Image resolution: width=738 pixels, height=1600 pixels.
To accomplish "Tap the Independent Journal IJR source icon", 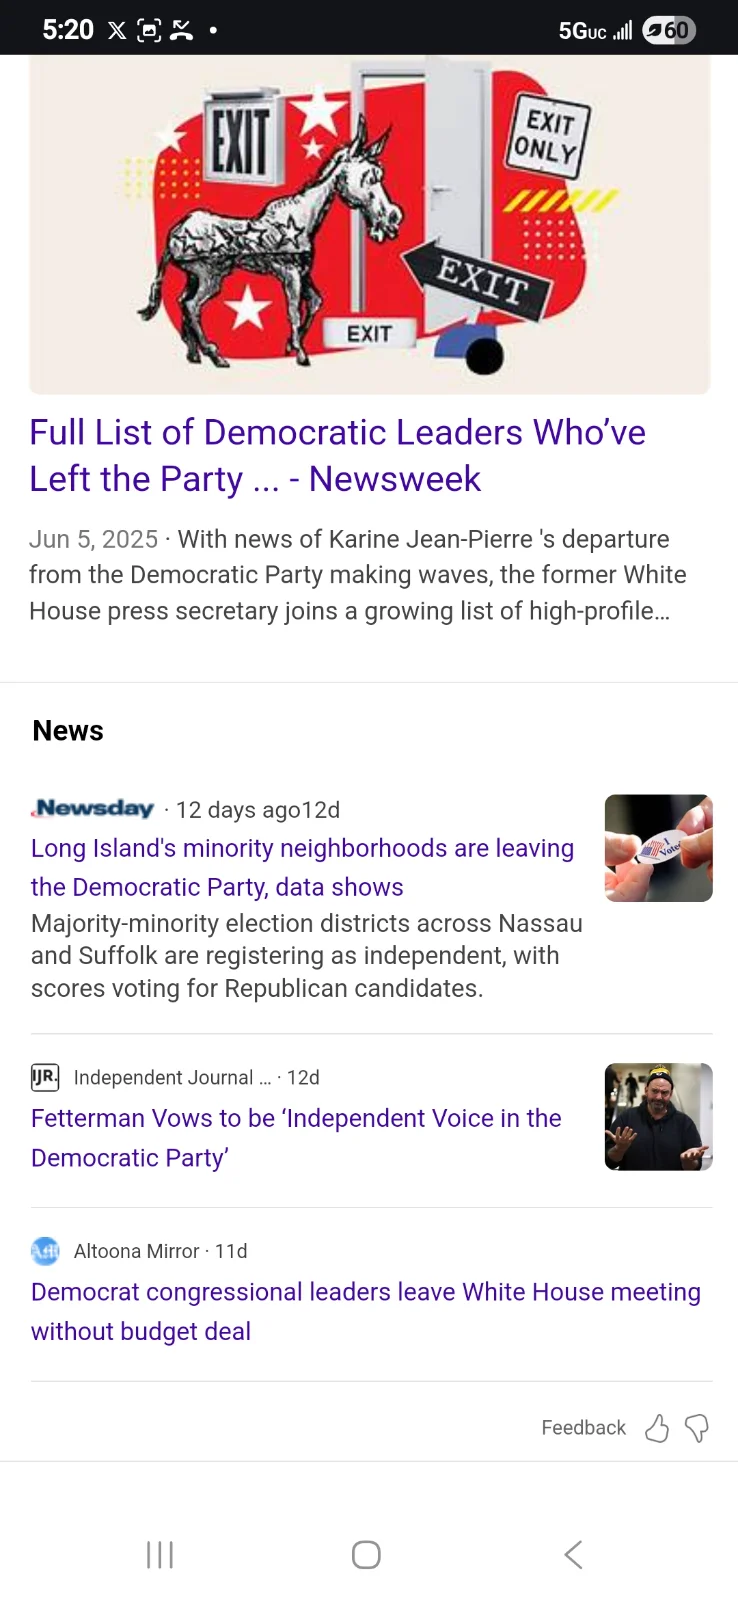I will (45, 1077).
